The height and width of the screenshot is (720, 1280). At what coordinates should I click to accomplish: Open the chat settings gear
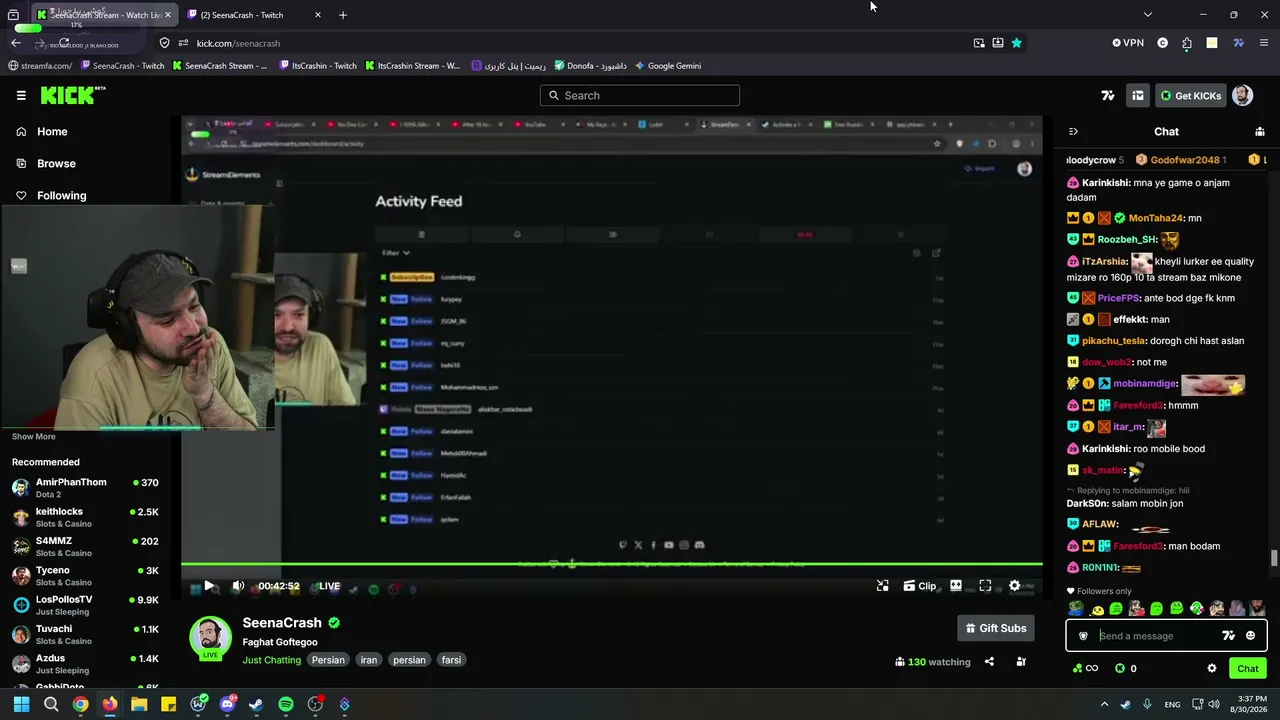point(1212,668)
